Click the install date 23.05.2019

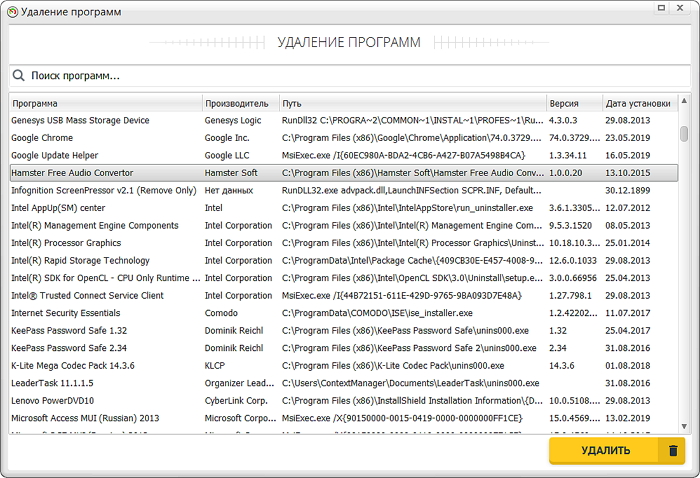(628, 138)
